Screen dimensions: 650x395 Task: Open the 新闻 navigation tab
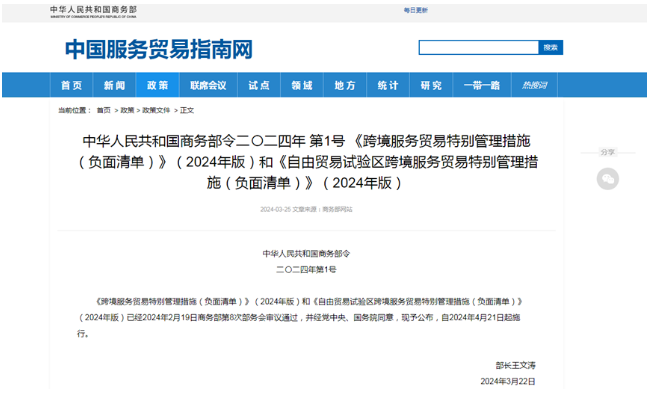pyautogui.click(x=114, y=85)
